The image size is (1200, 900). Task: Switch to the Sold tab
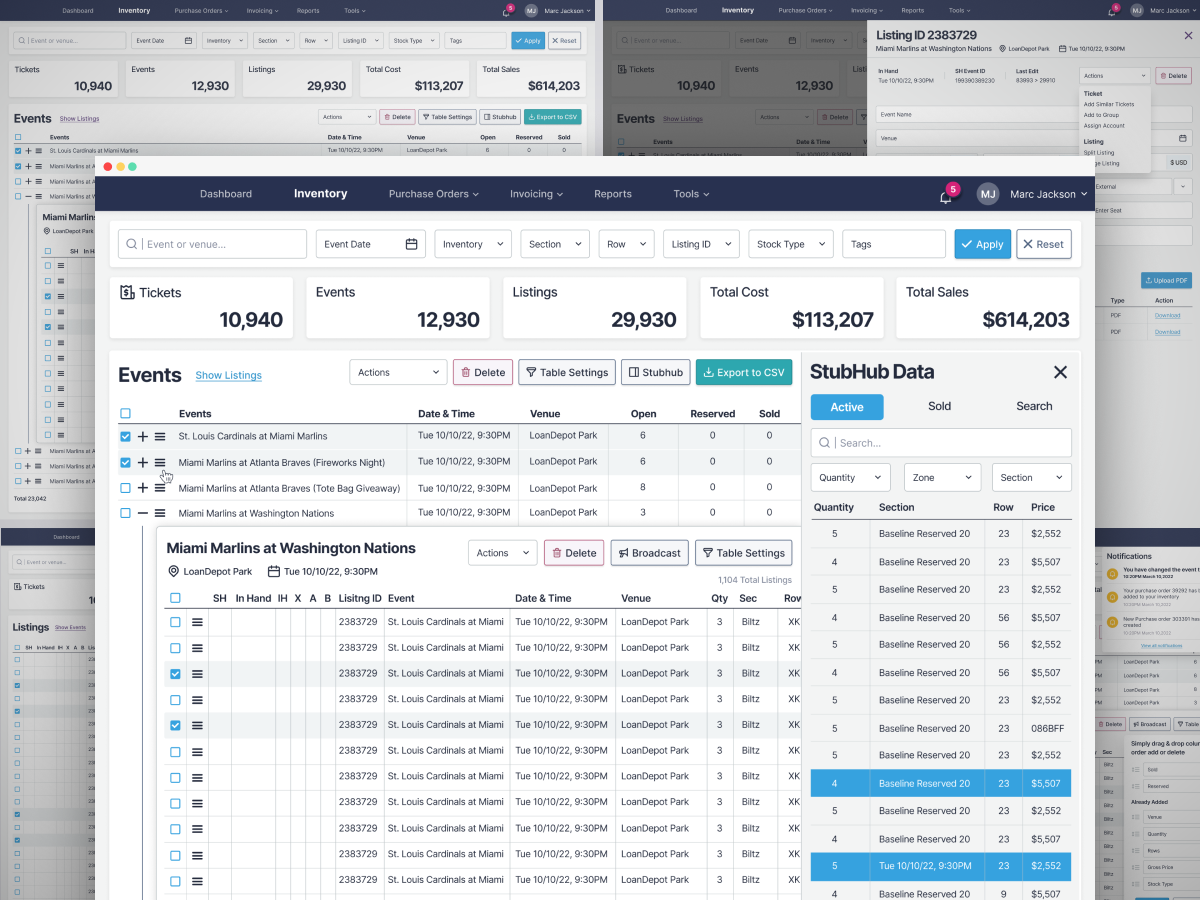tap(939, 406)
